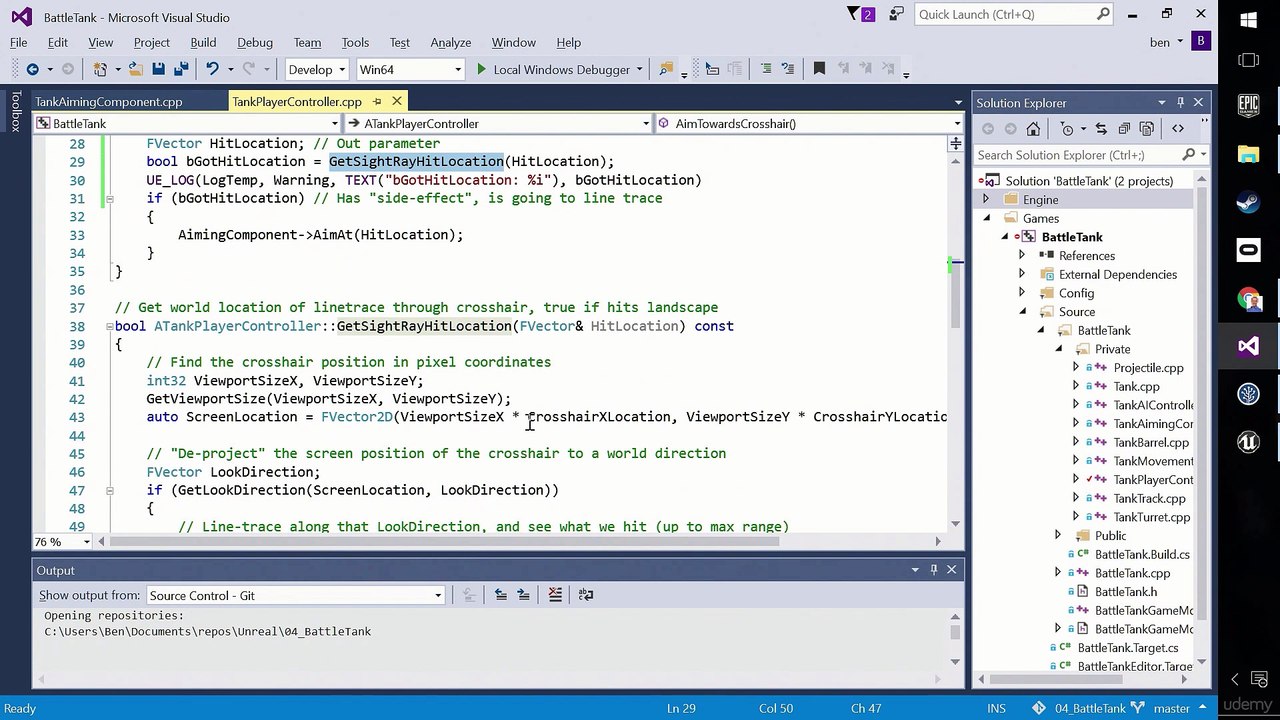1280x720 pixels.
Task: Toggle word wrap in Output panel
Action: pyautogui.click(x=586, y=595)
